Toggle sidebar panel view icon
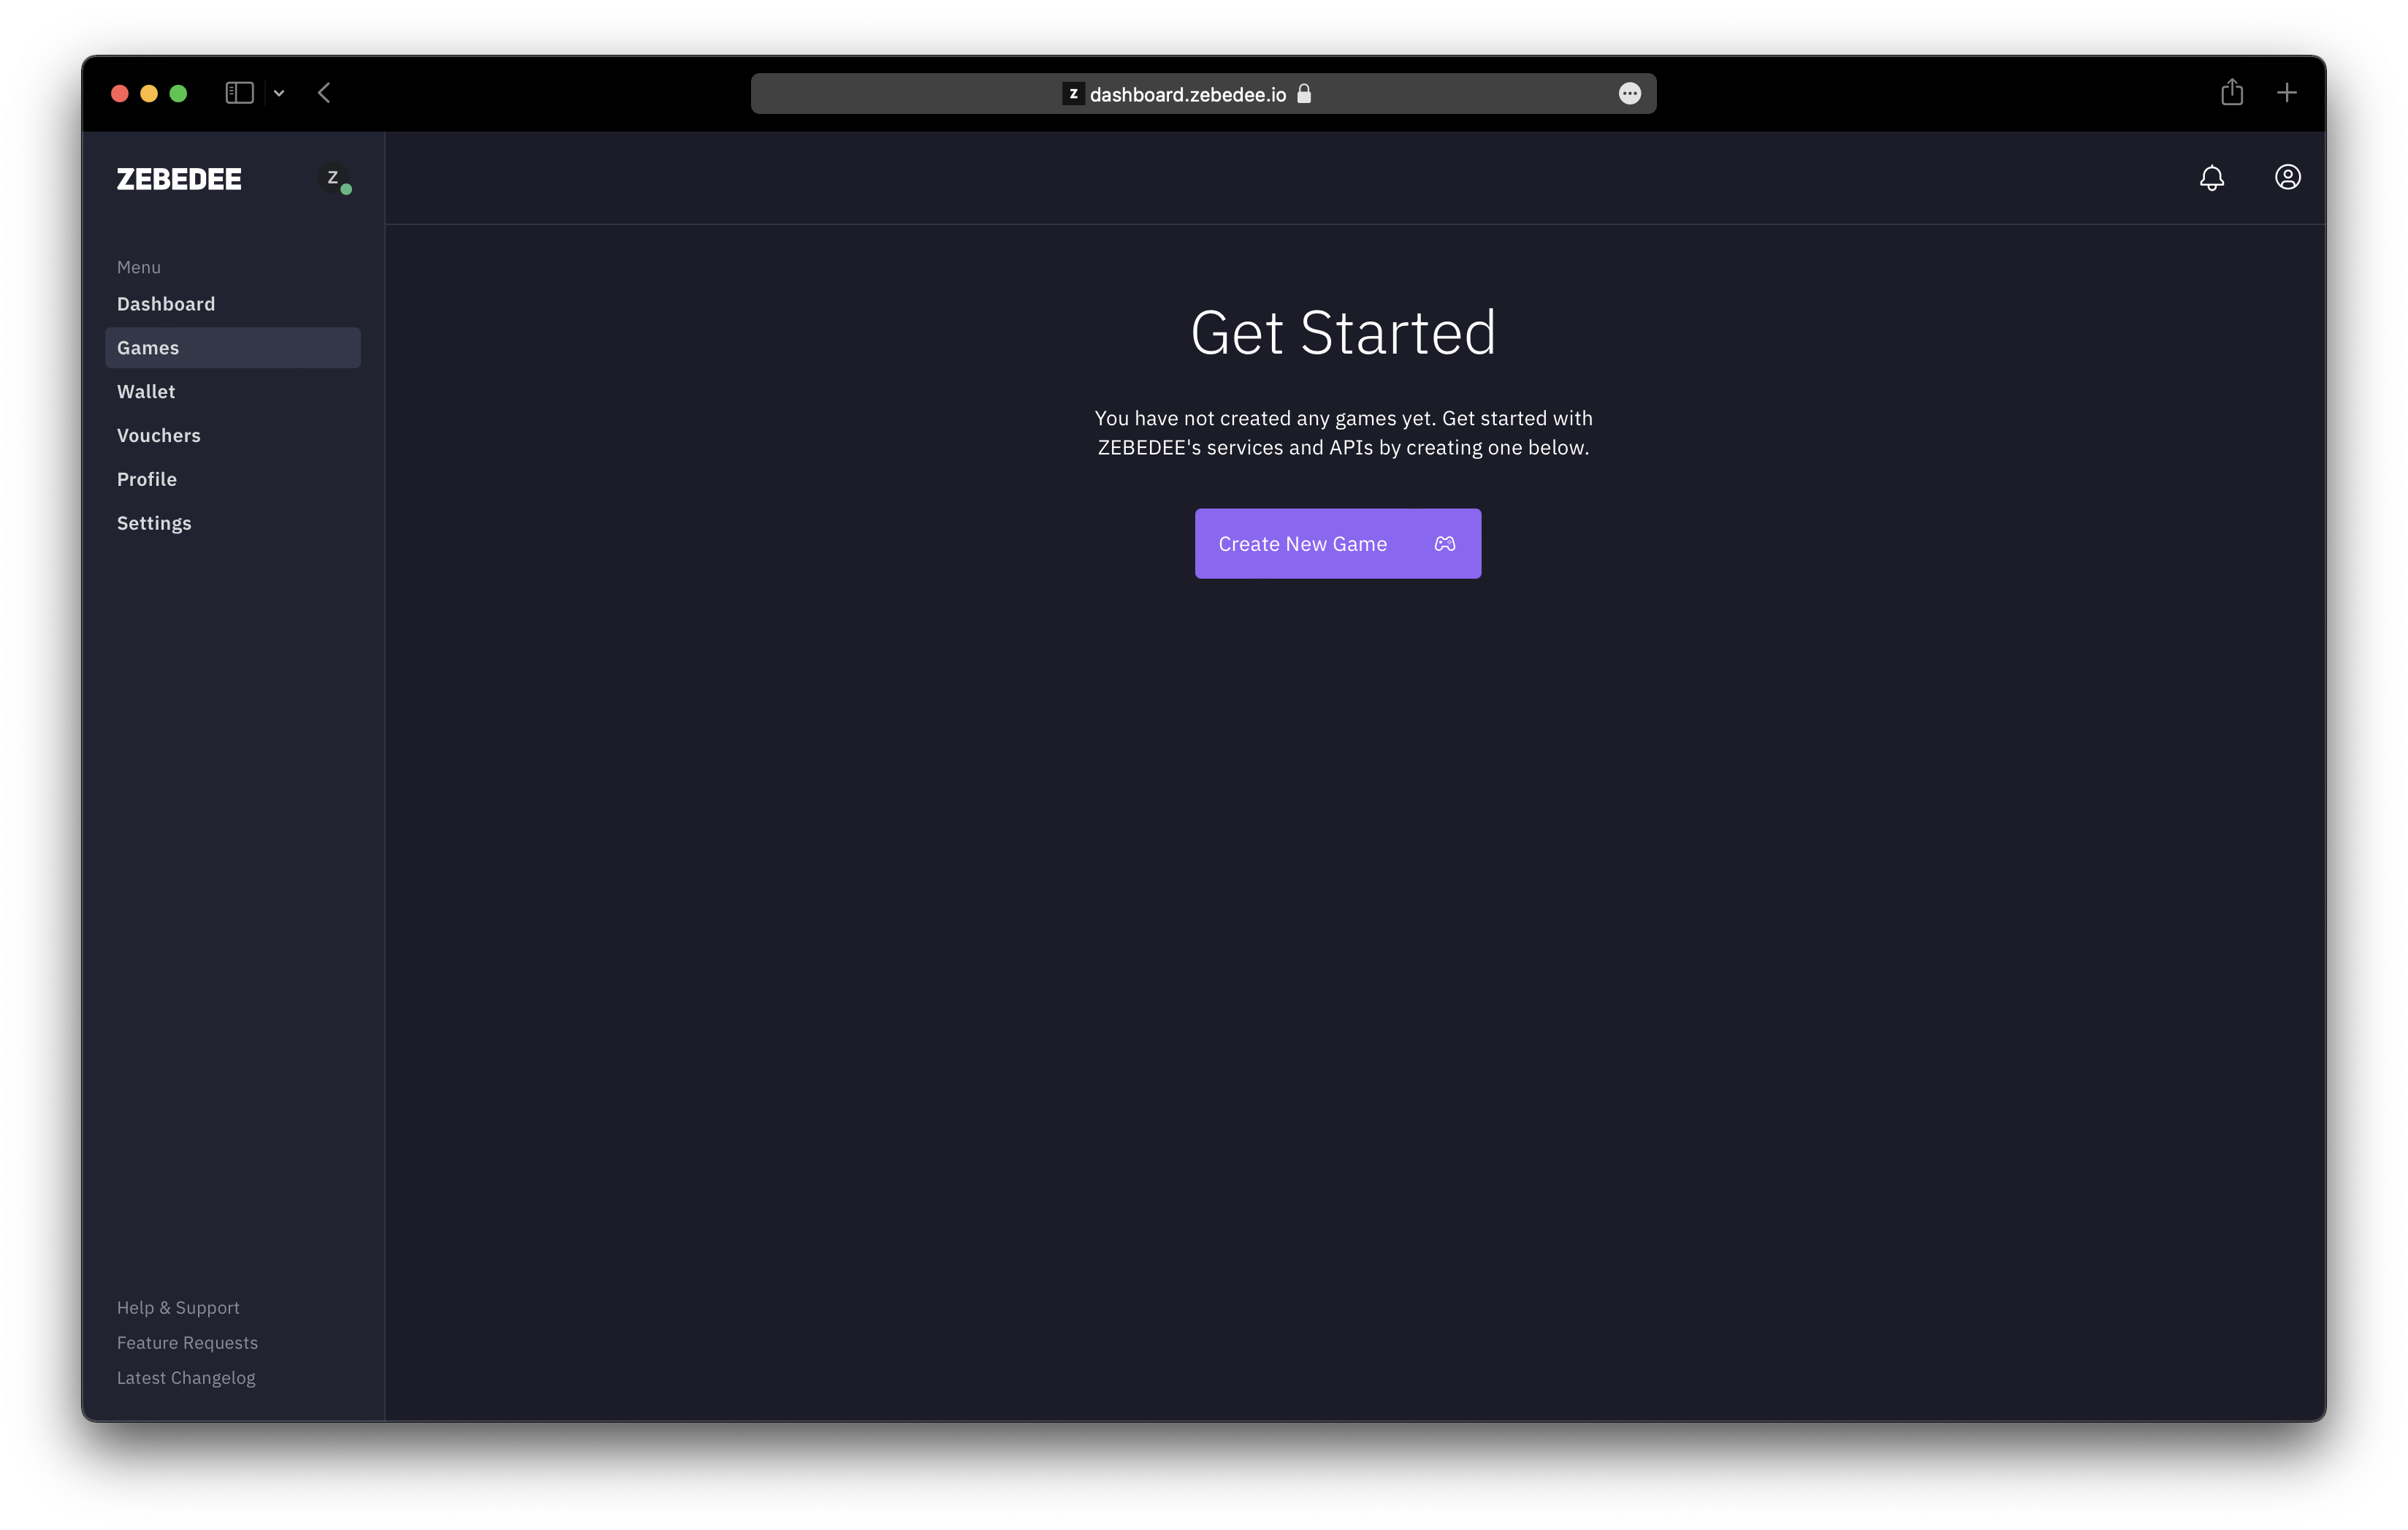 coord(239,93)
